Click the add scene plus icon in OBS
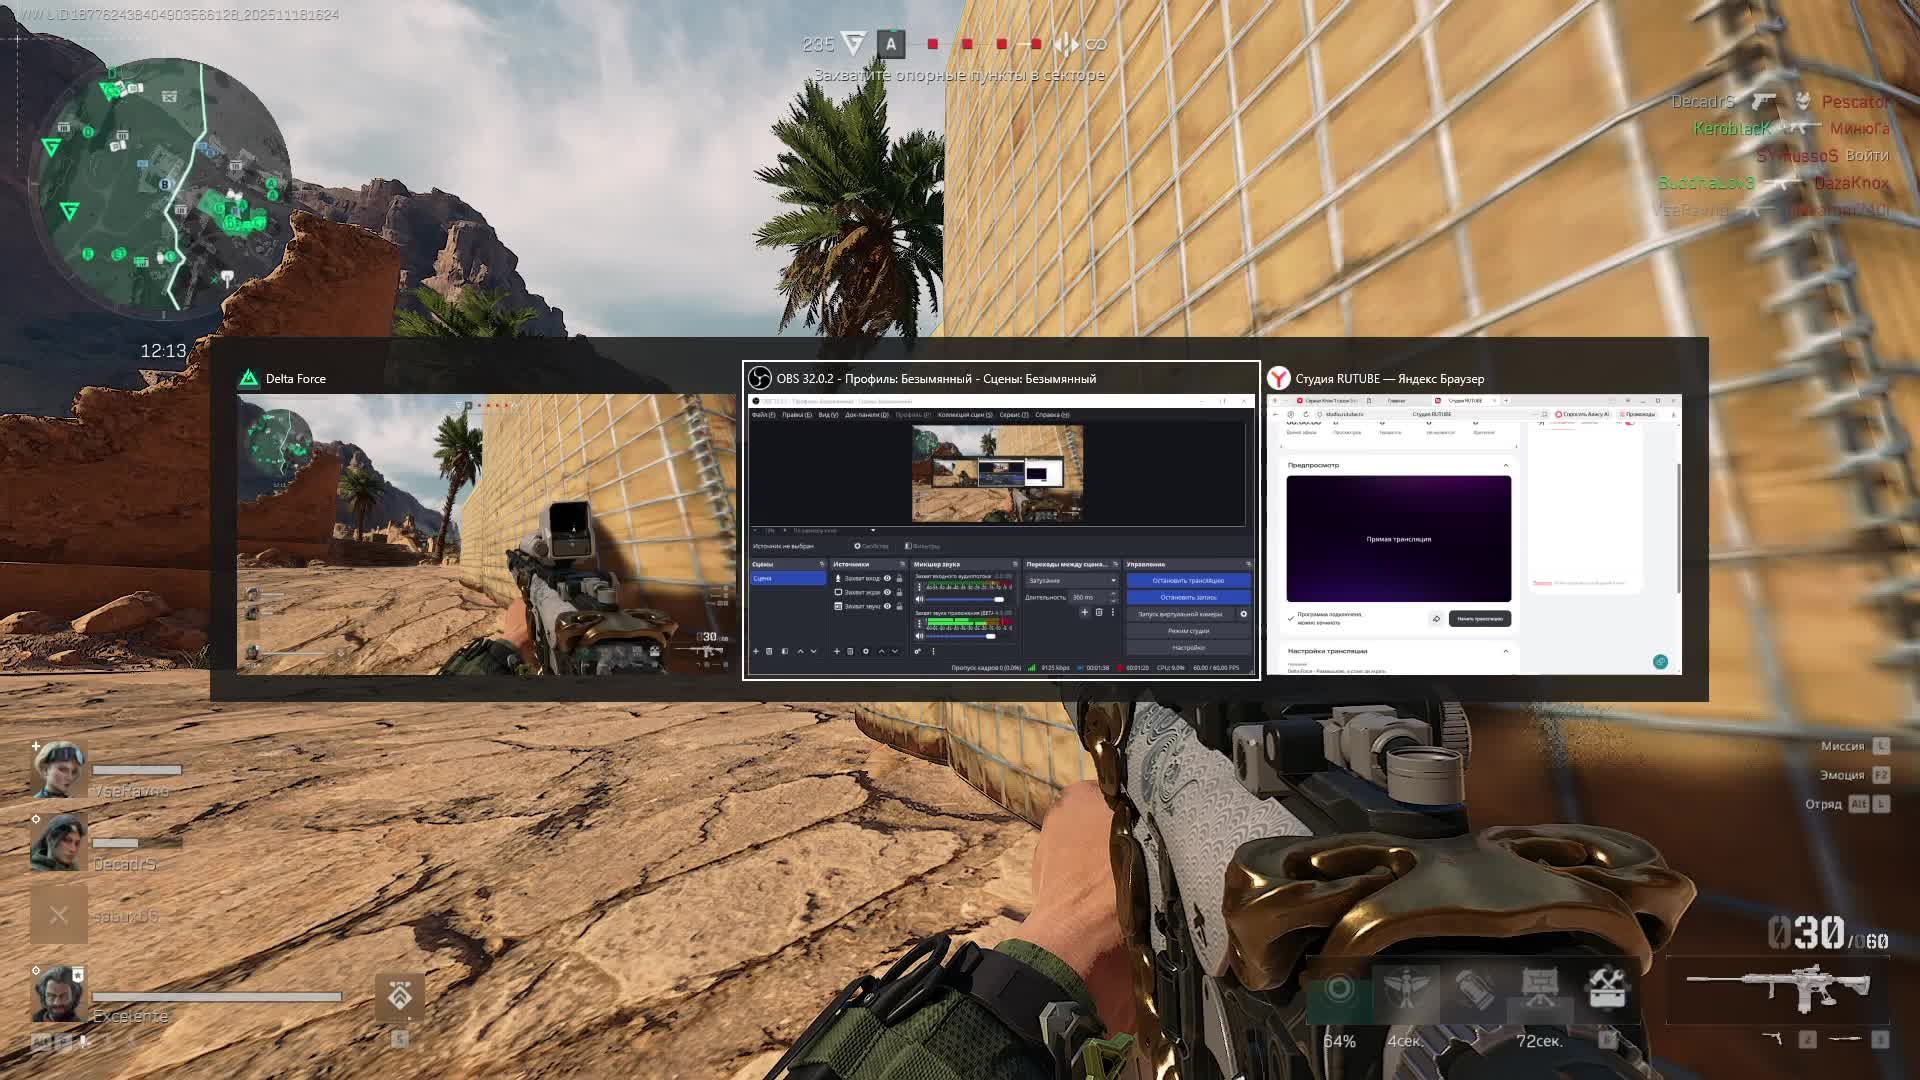The image size is (1920, 1080). [x=756, y=651]
